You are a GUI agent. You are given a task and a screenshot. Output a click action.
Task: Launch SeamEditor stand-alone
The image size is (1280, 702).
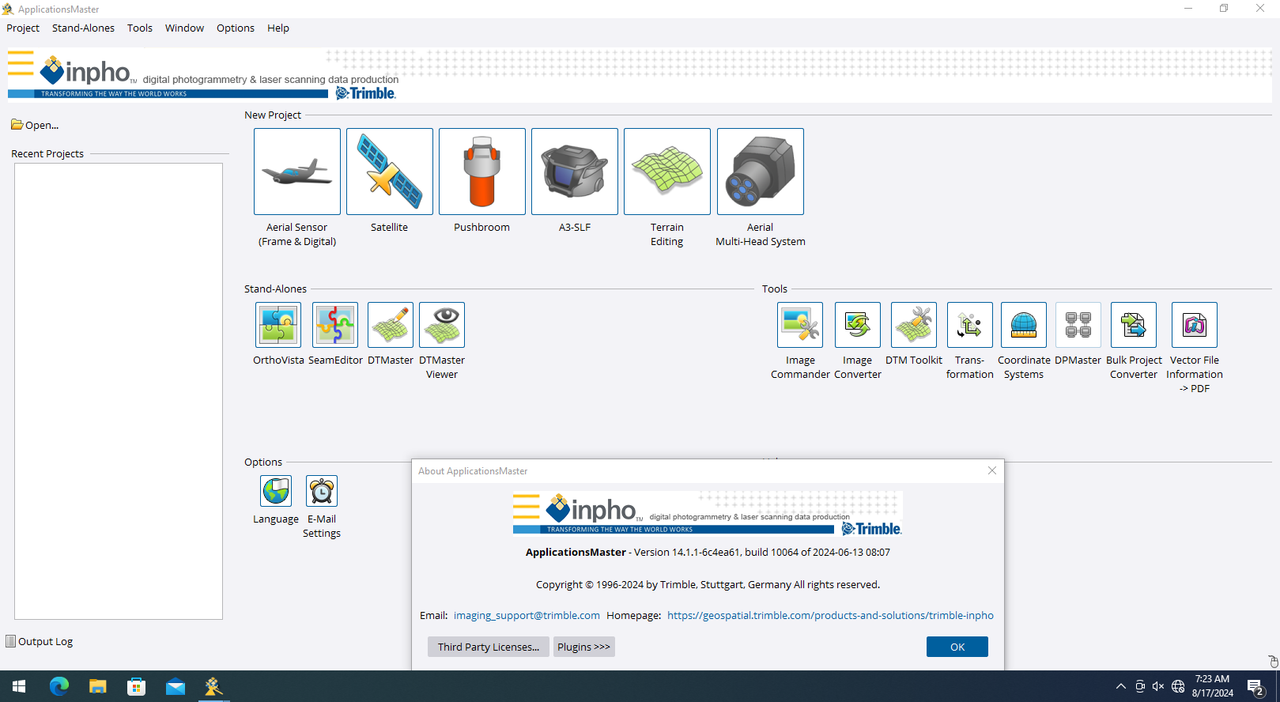(335, 325)
